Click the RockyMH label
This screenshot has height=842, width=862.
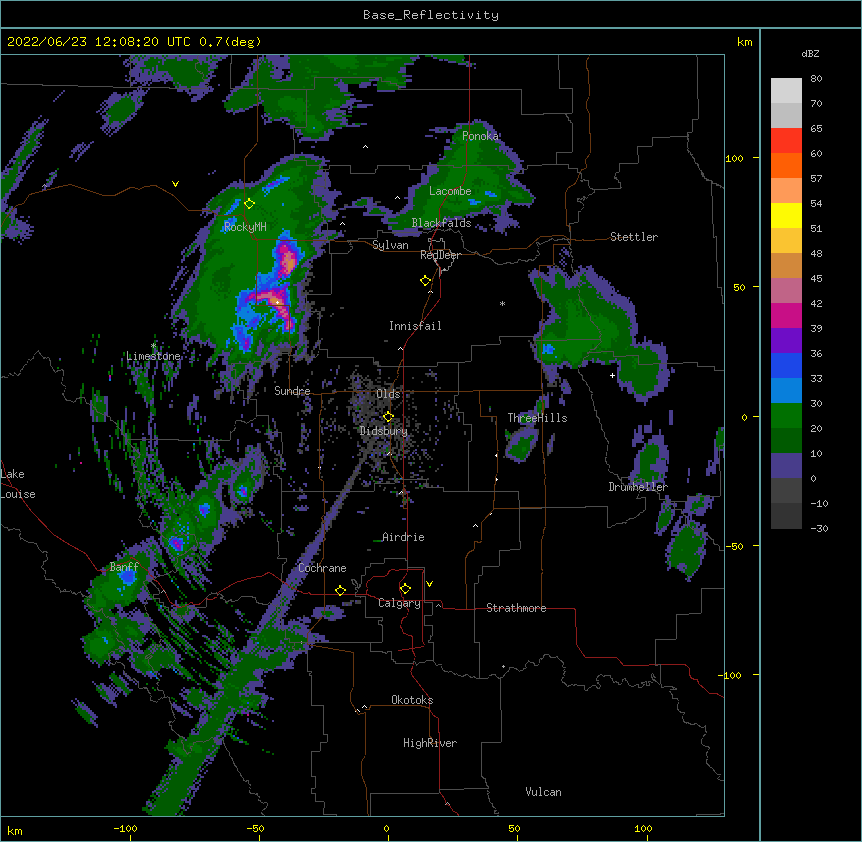(245, 227)
